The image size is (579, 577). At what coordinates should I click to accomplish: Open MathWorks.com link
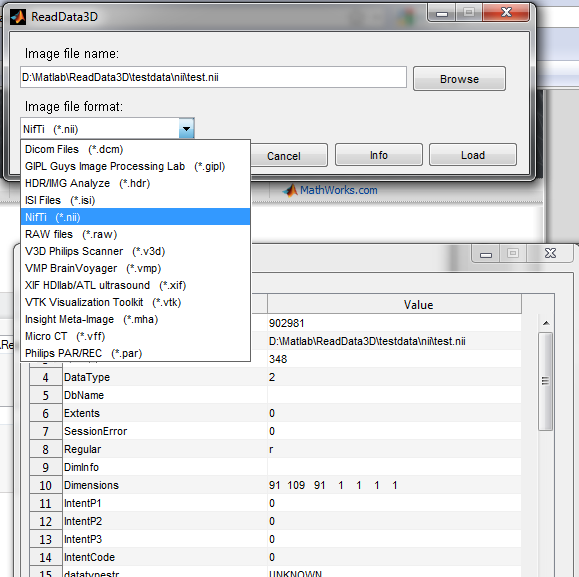tap(339, 190)
